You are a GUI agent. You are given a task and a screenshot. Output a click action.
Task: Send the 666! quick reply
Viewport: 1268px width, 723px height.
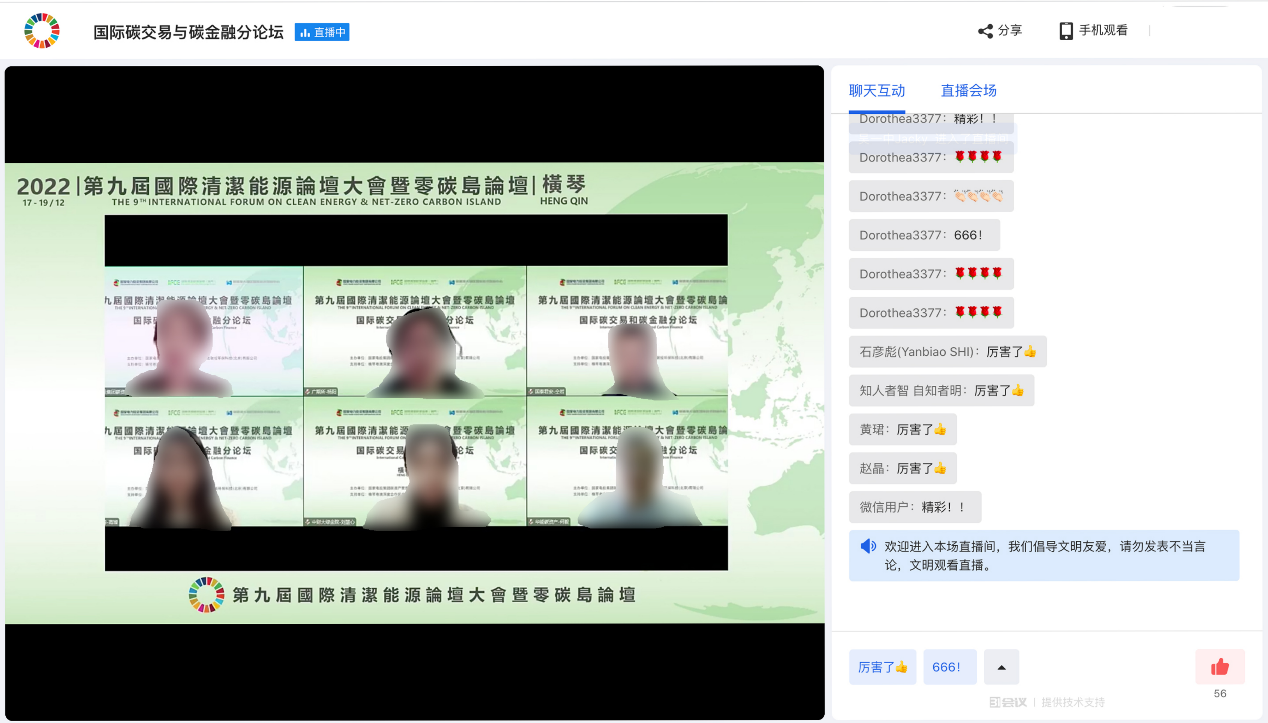point(949,666)
